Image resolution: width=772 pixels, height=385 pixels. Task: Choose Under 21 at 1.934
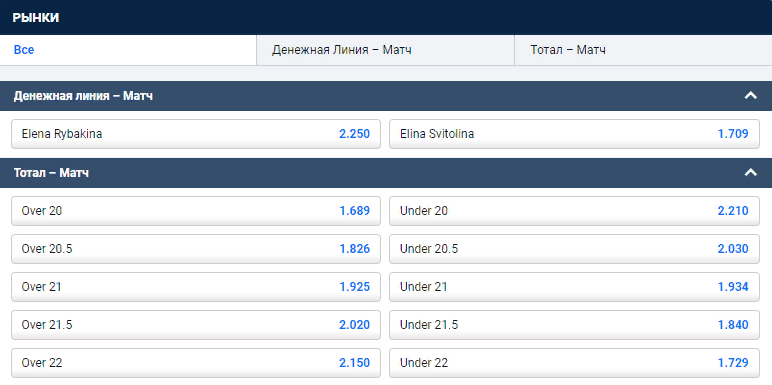[x=574, y=287]
